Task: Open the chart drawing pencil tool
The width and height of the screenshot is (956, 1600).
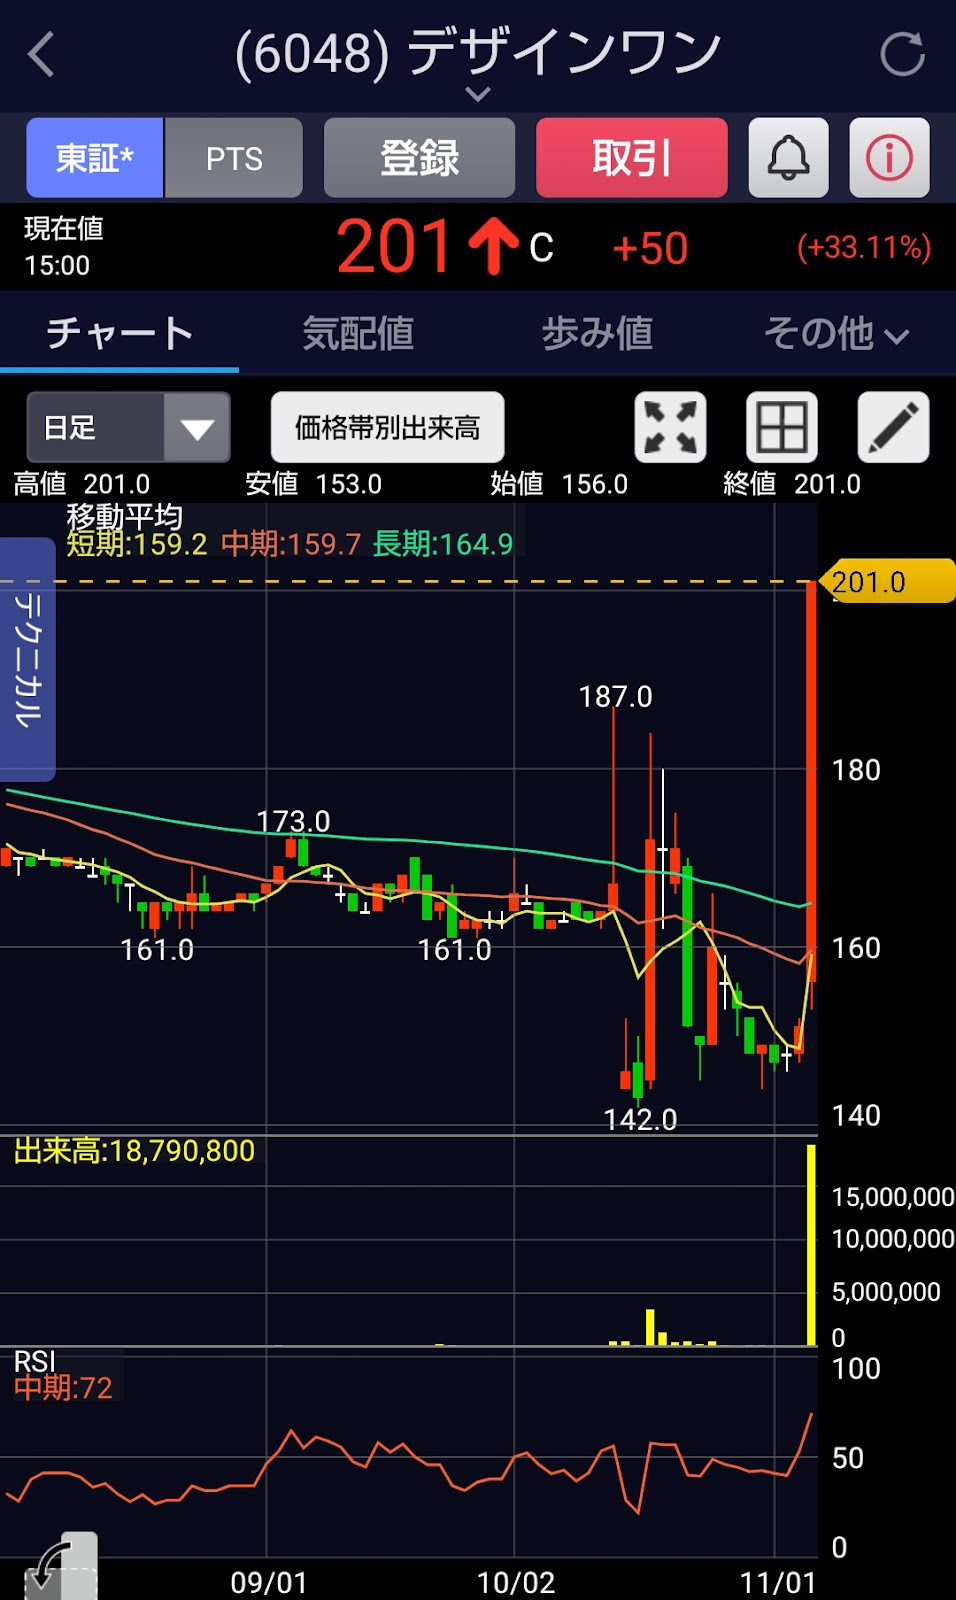Action: point(893,428)
